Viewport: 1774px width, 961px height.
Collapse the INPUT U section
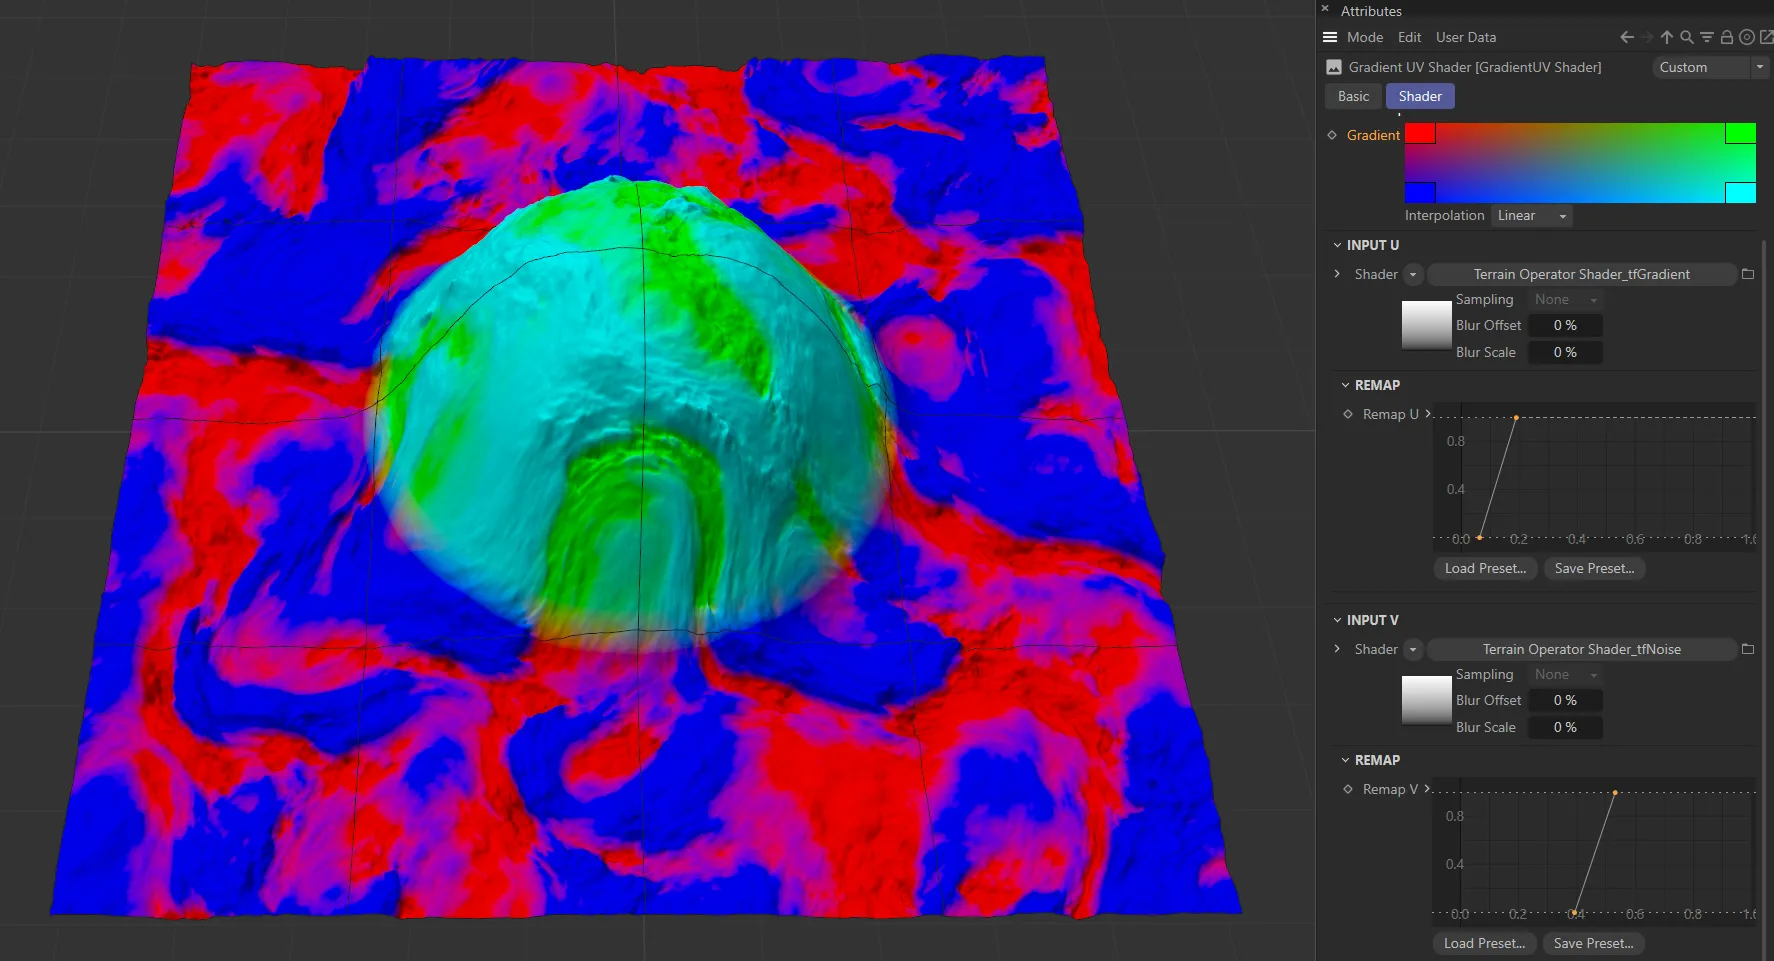(1338, 245)
